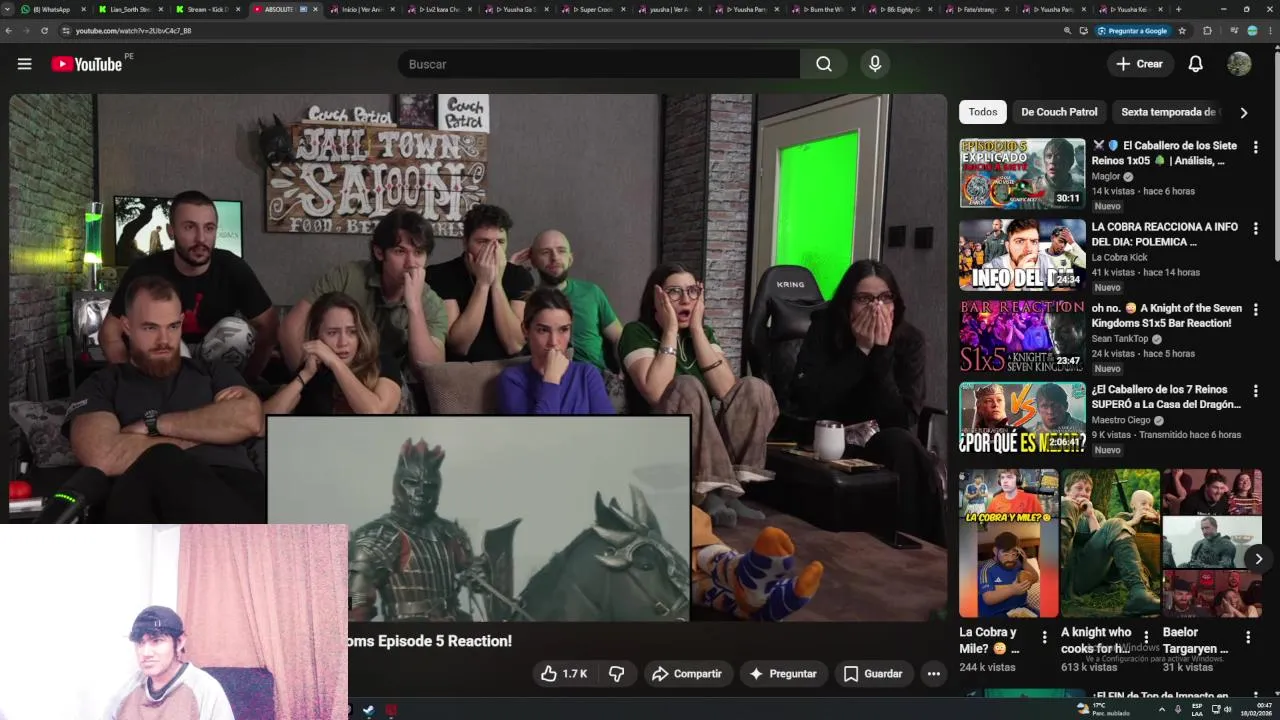Open the INFO DEL DIA thumbnail
The width and height of the screenshot is (1280, 720).
(x=1022, y=254)
